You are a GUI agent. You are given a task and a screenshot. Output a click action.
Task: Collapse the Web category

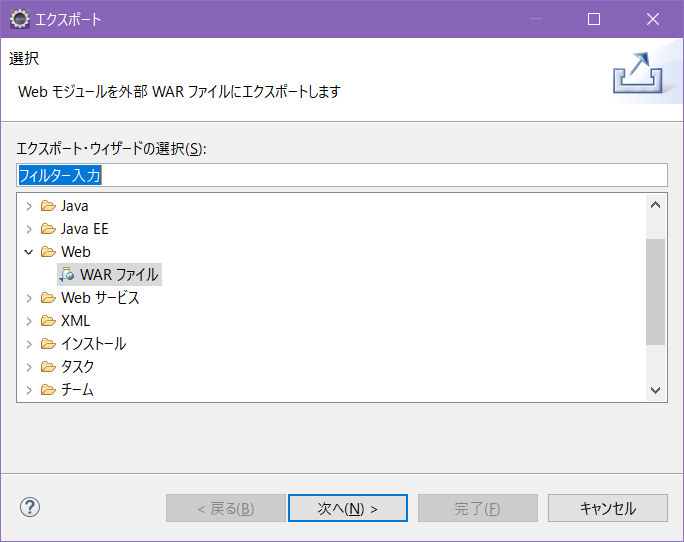click(29, 252)
